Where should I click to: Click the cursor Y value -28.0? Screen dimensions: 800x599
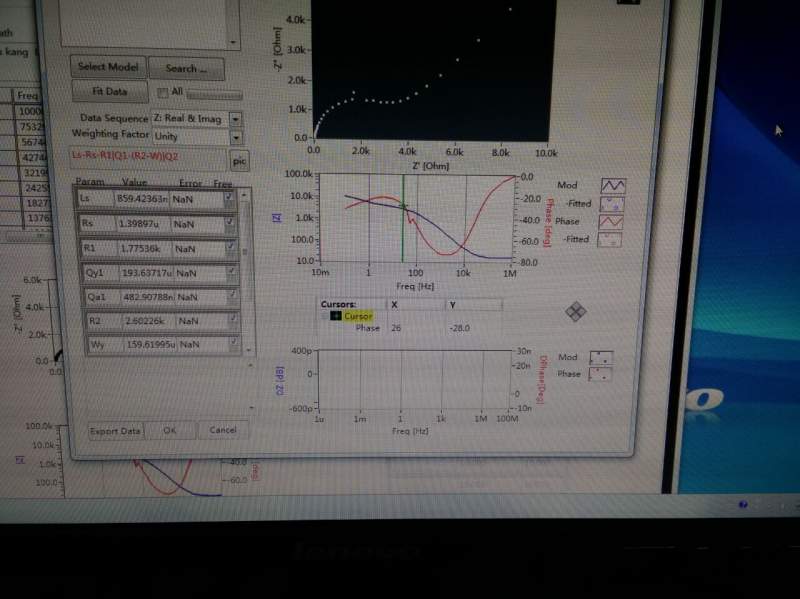tap(459, 328)
